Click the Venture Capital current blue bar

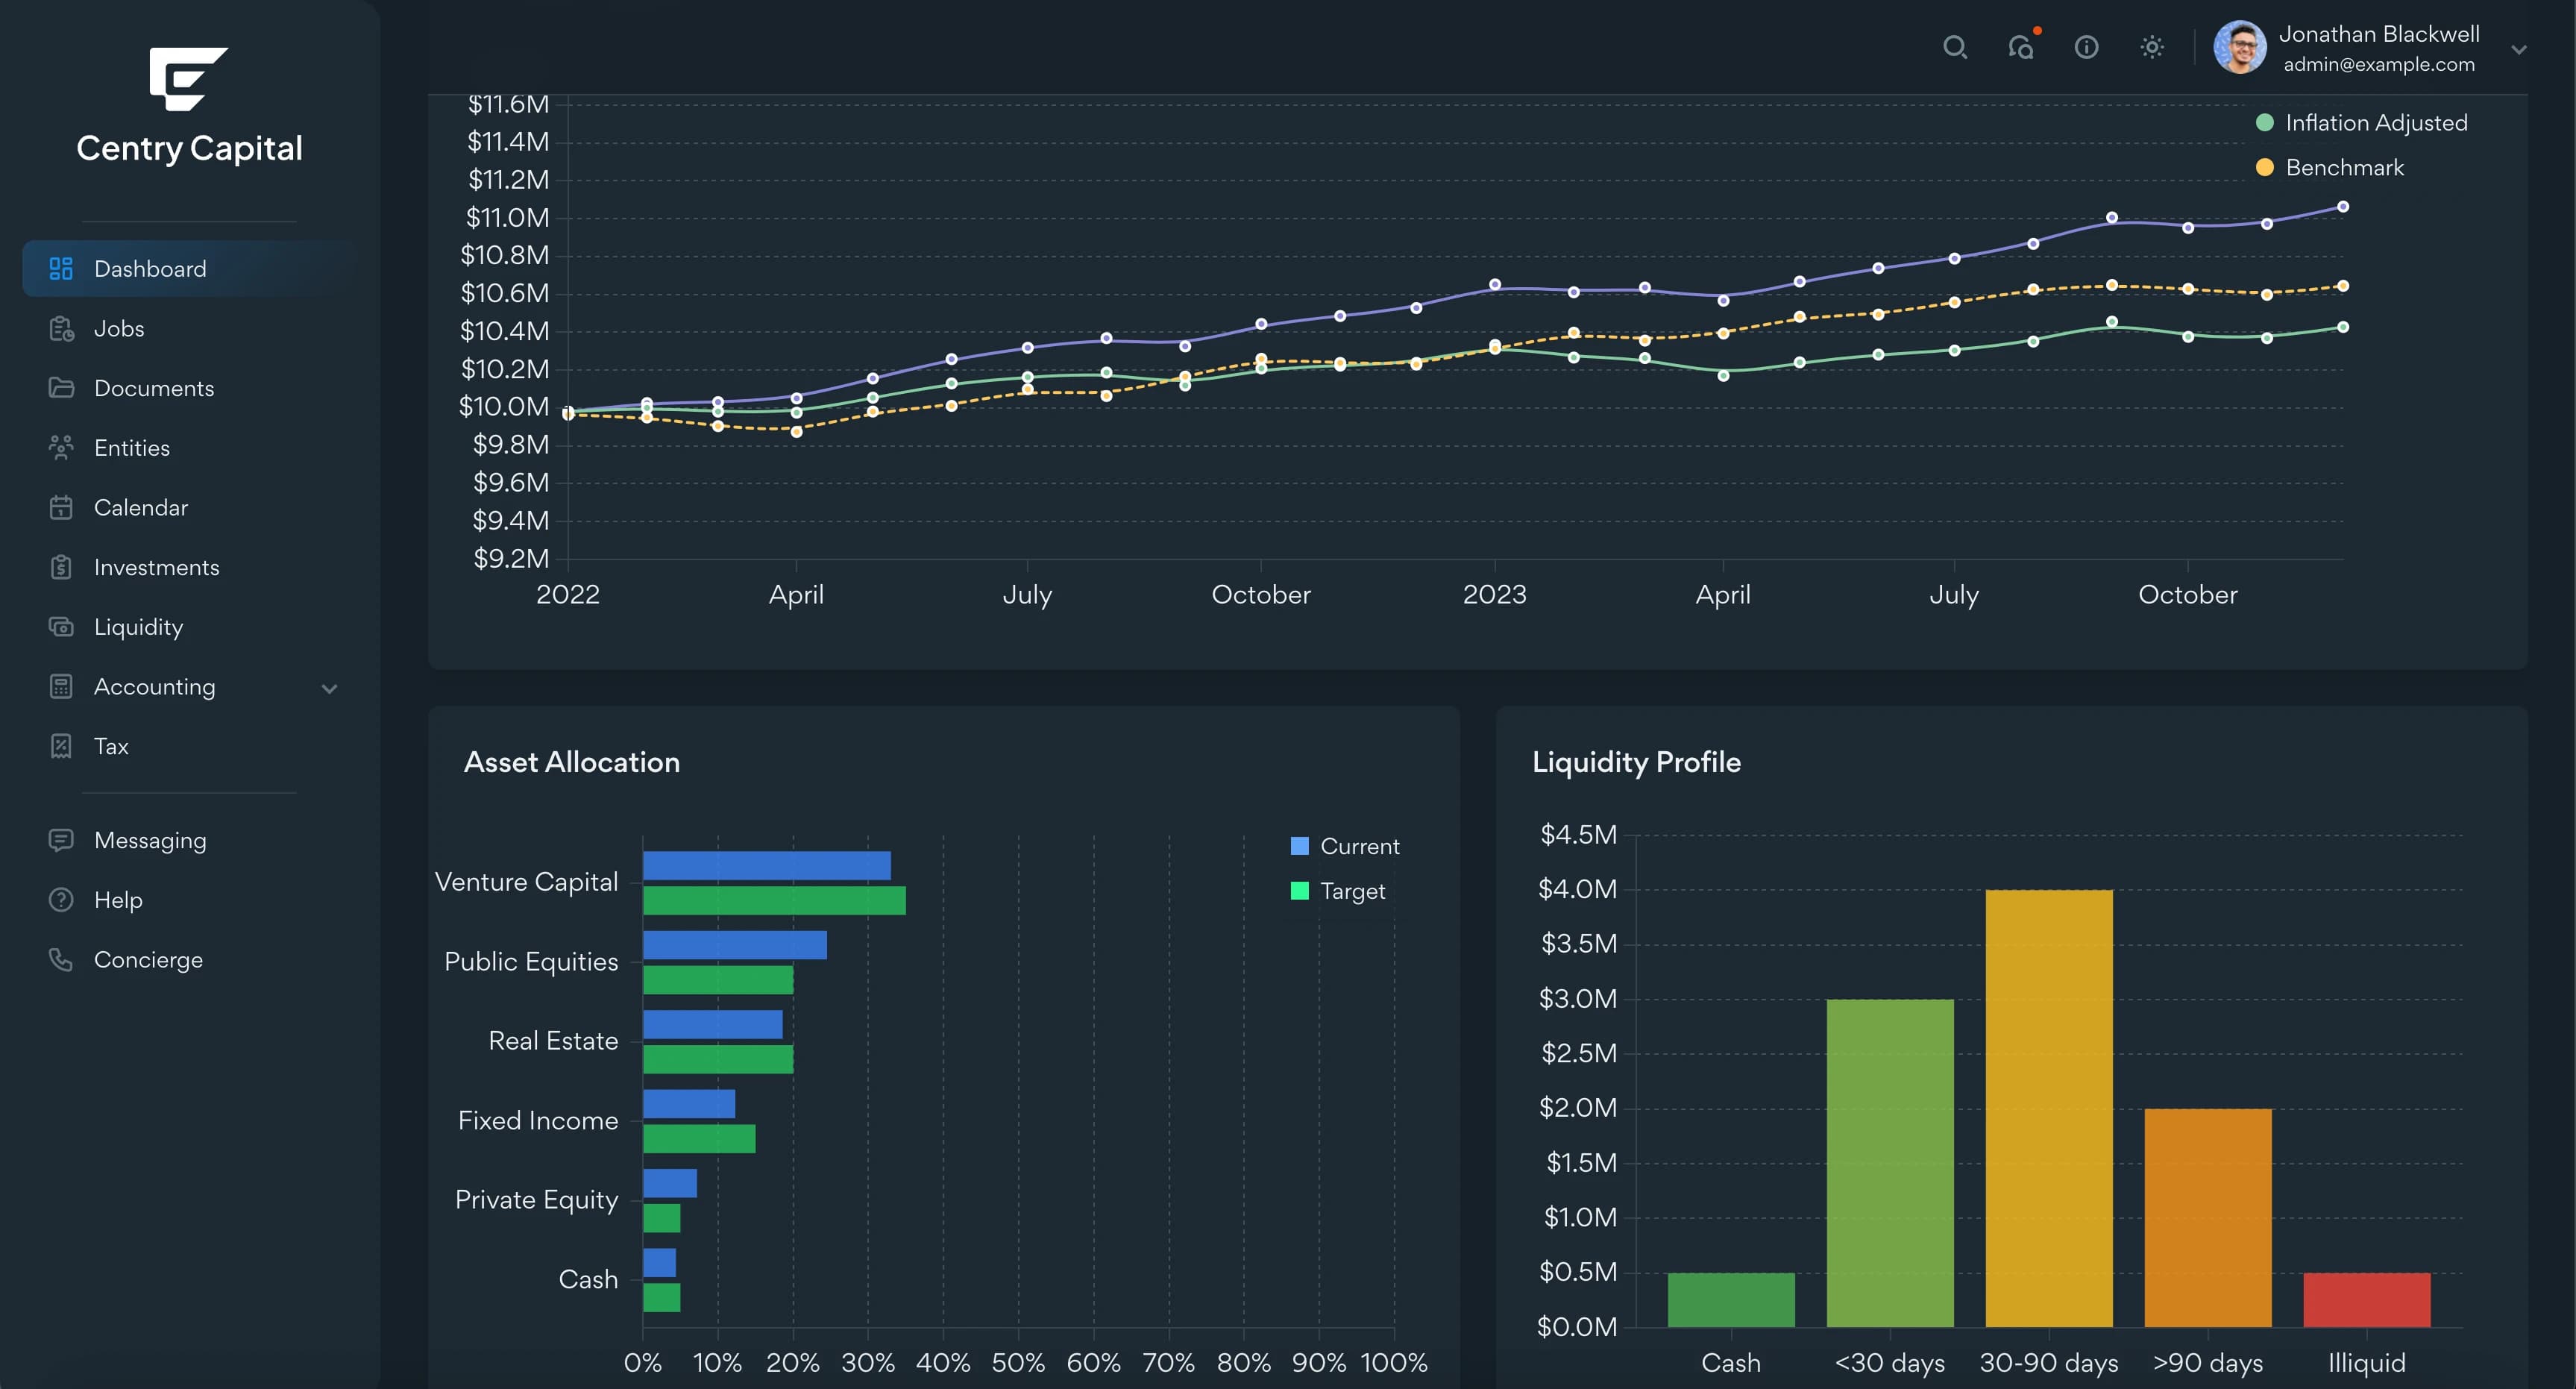pos(767,865)
